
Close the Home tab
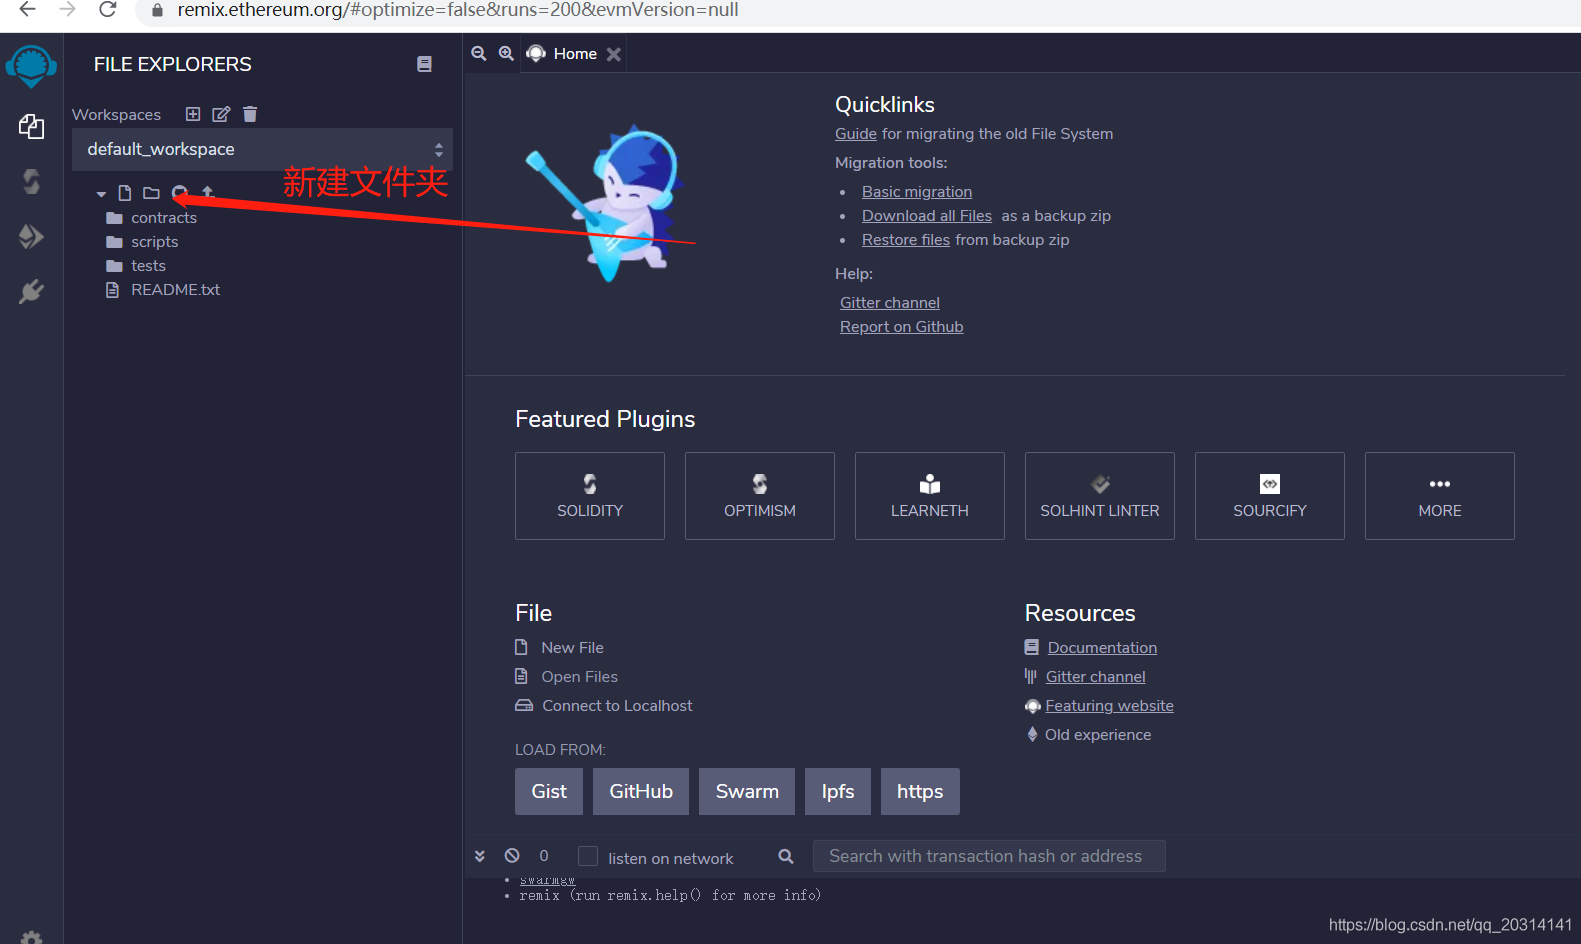(x=614, y=54)
